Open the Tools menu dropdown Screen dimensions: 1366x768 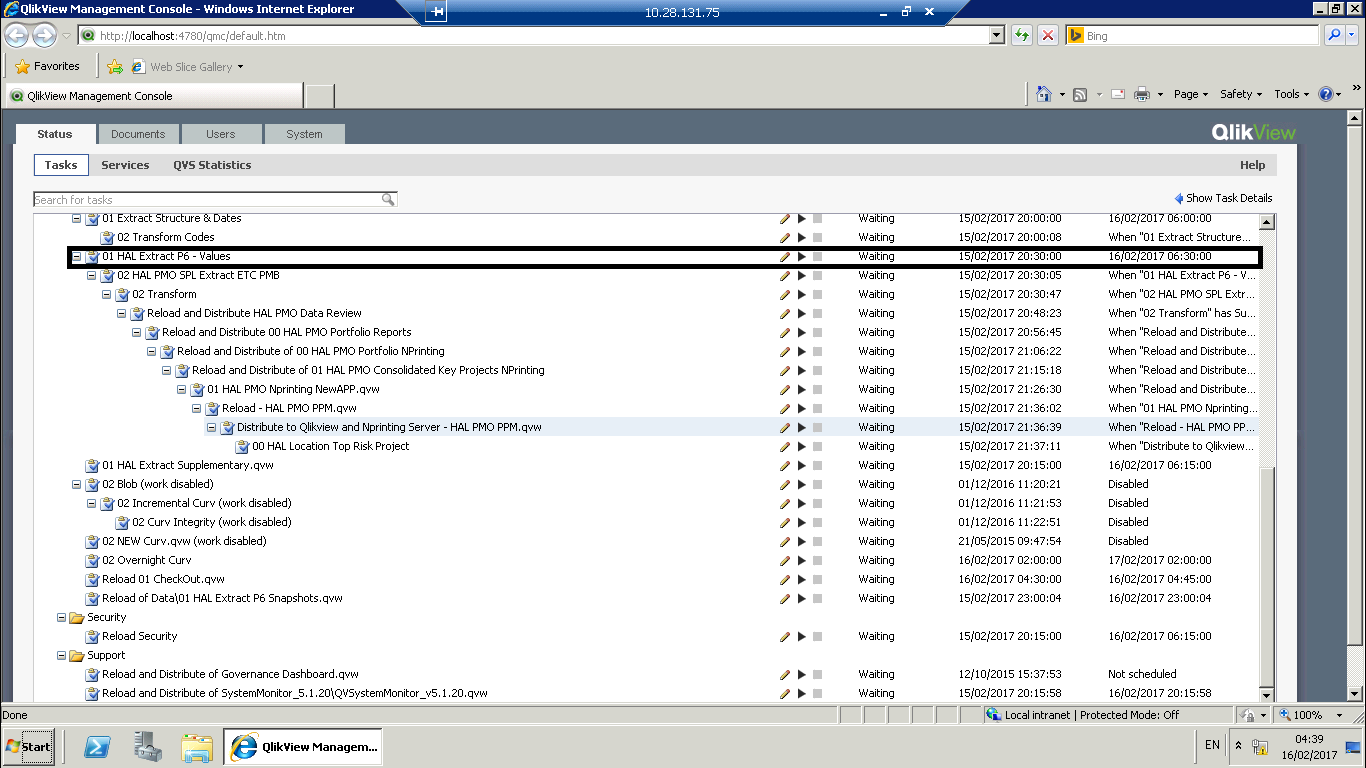pos(1292,94)
